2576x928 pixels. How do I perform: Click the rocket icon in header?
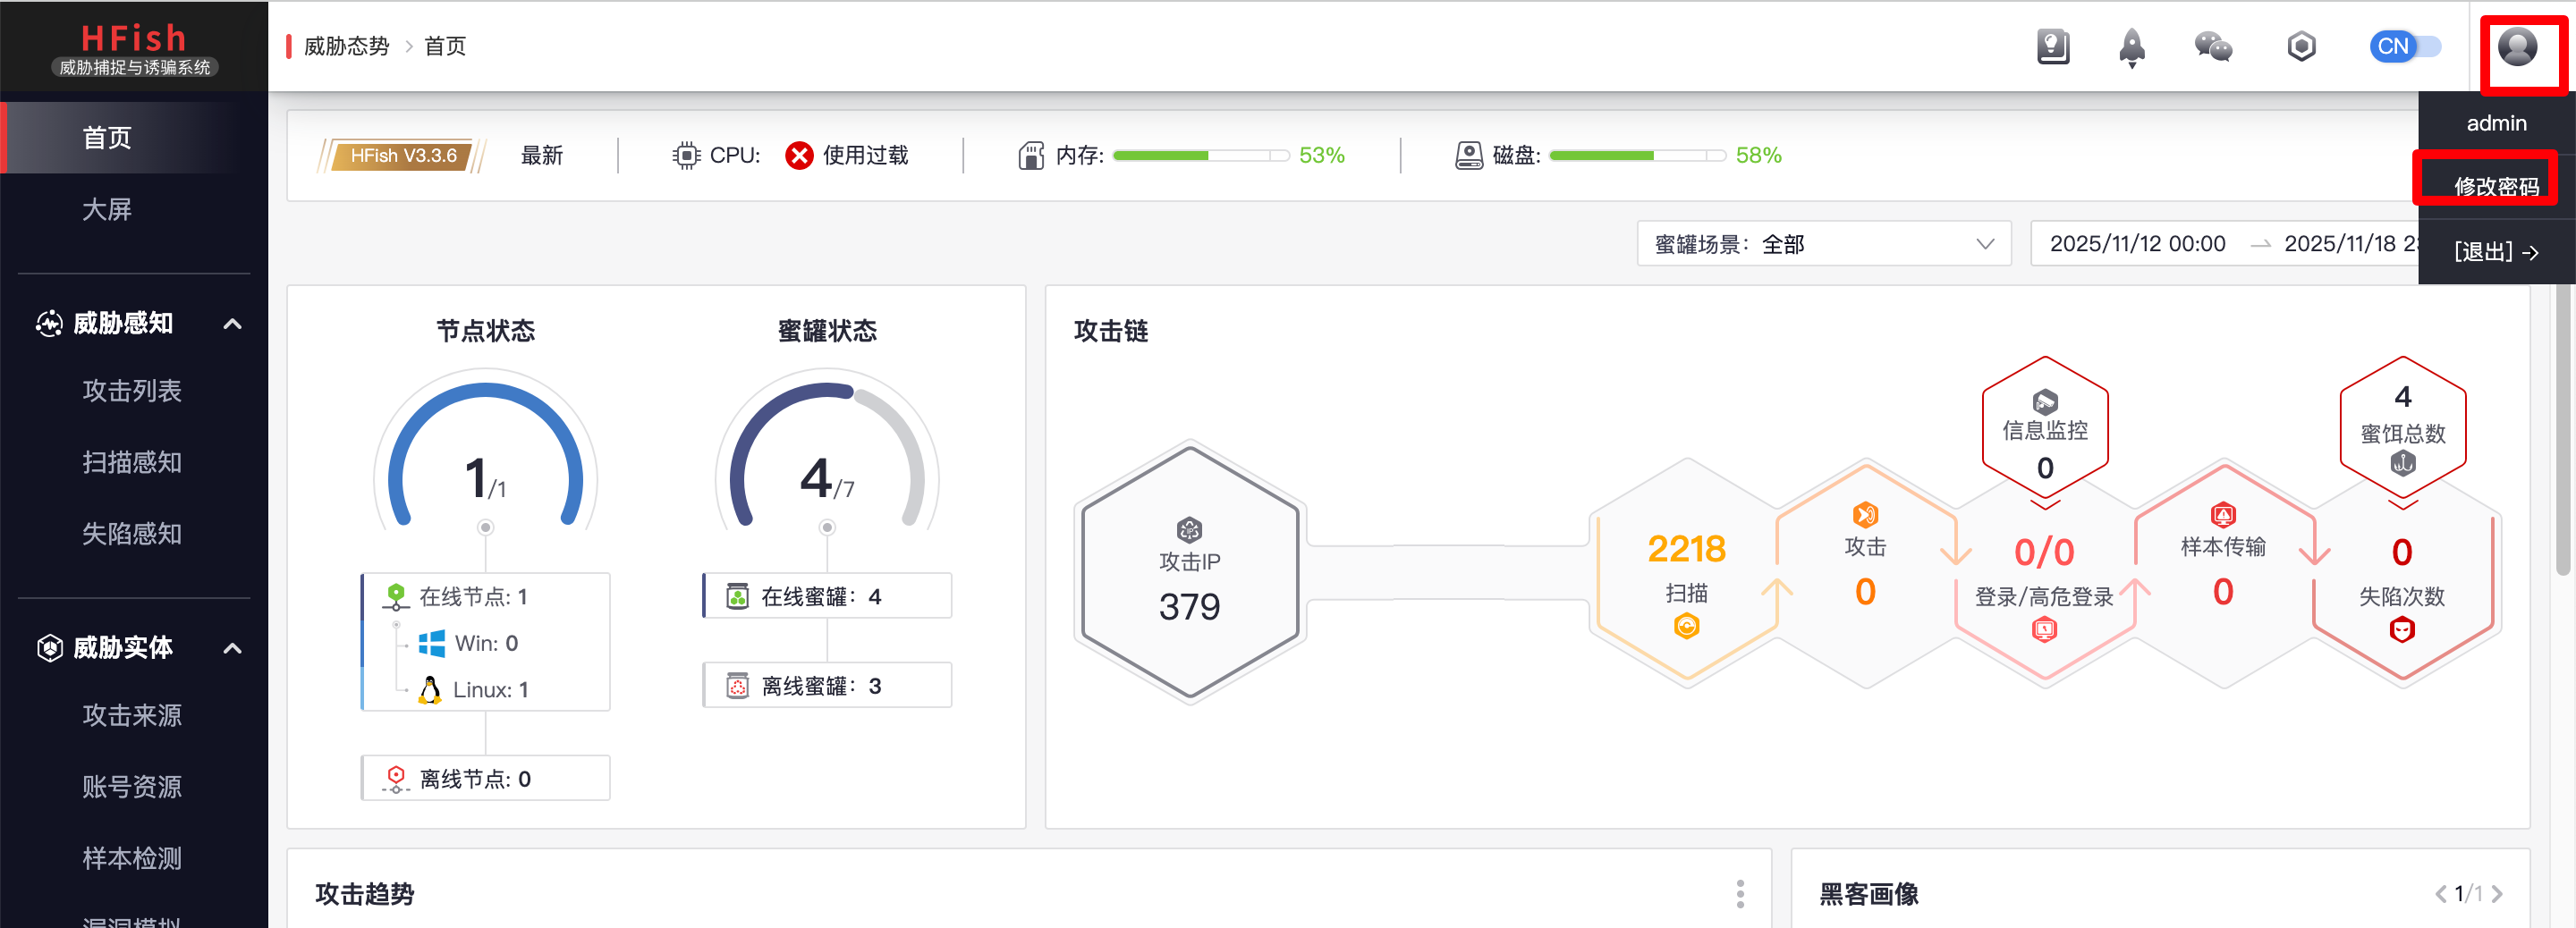[2131, 47]
